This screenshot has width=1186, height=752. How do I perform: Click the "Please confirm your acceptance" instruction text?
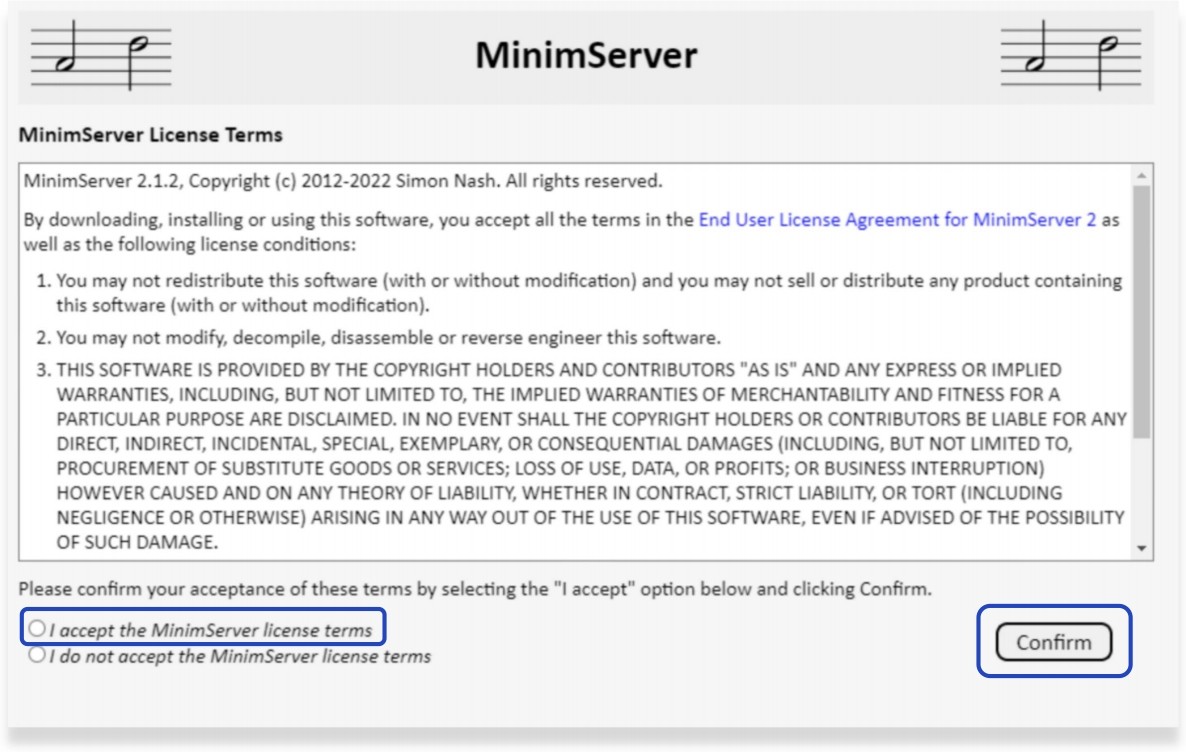475,589
